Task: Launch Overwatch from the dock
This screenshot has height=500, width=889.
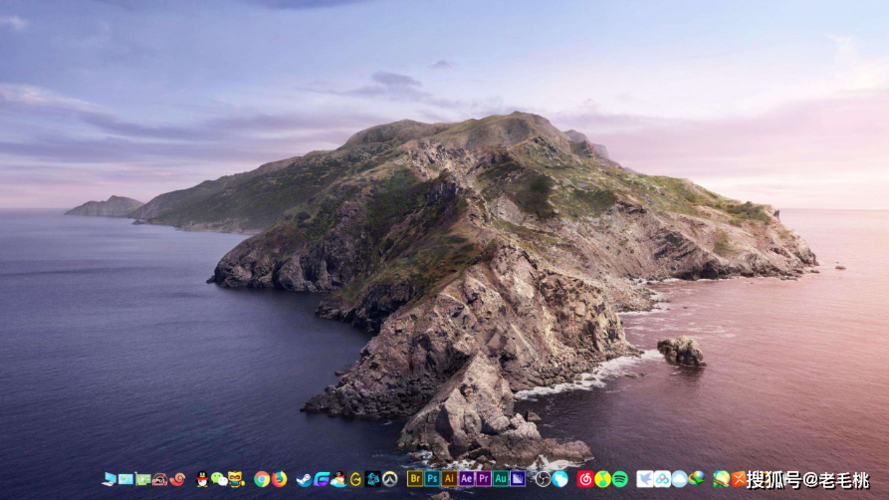Action: point(390,480)
